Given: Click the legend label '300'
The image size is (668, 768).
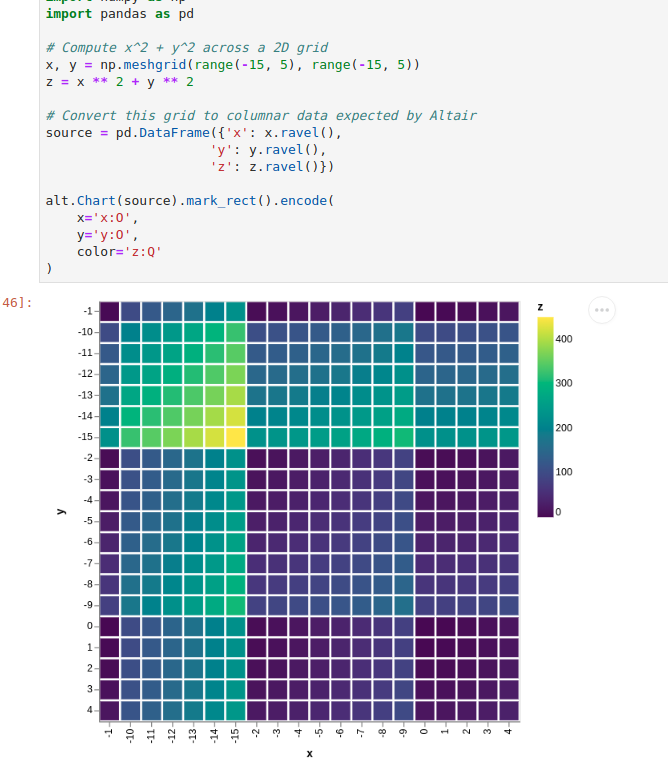Looking at the screenshot, I should (x=564, y=383).
